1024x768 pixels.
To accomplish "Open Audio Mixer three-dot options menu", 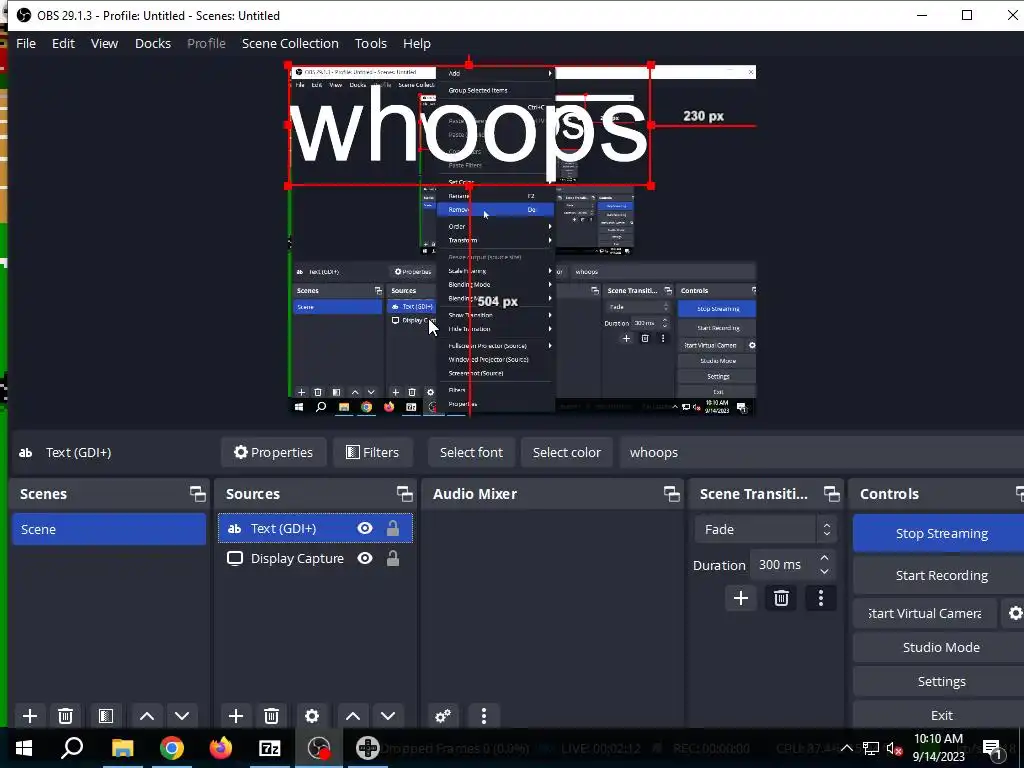I will click(x=484, y=716).
